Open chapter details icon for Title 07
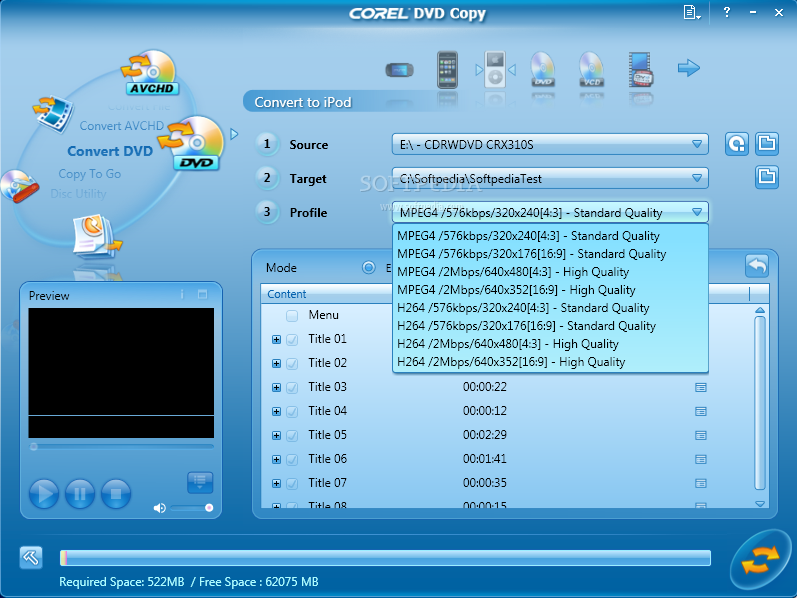The height and width of the screenshot is (598, 797). [x=700, y=483]
